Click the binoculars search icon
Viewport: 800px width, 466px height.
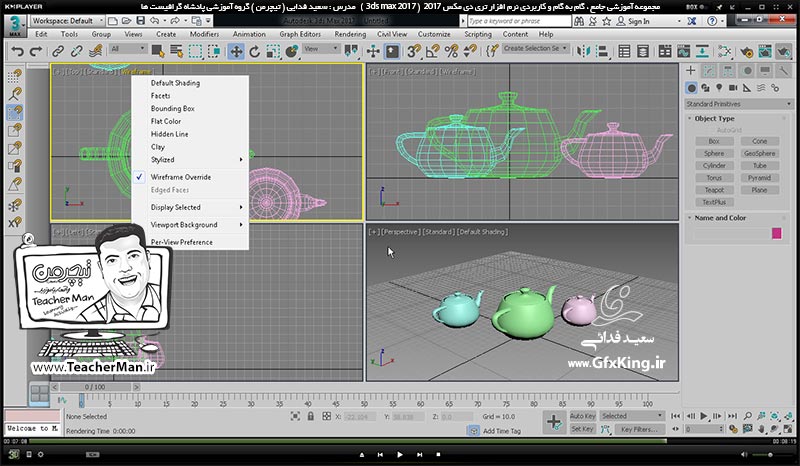pos(579,21)
